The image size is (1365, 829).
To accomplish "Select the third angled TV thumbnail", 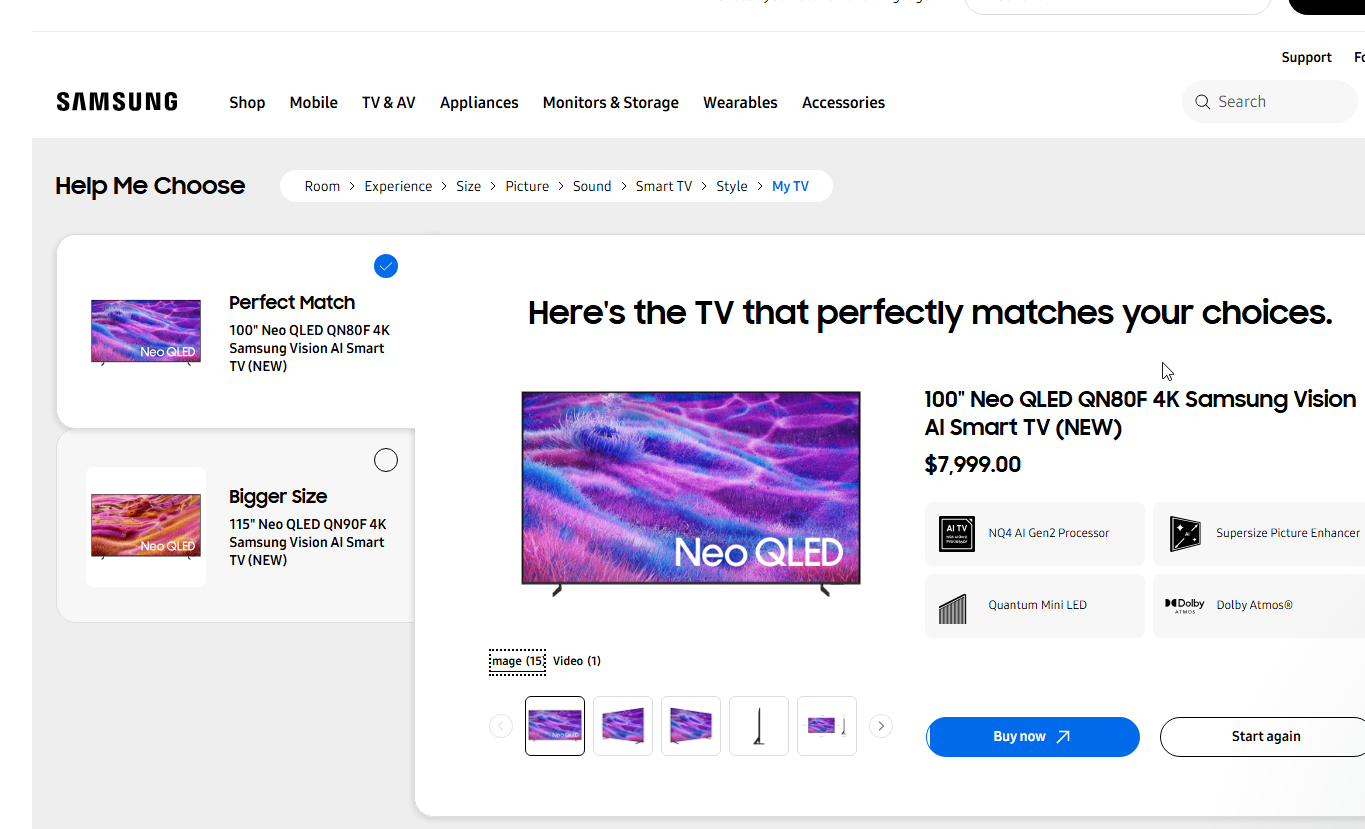I will pyautogui.click(x=691, y=726).
